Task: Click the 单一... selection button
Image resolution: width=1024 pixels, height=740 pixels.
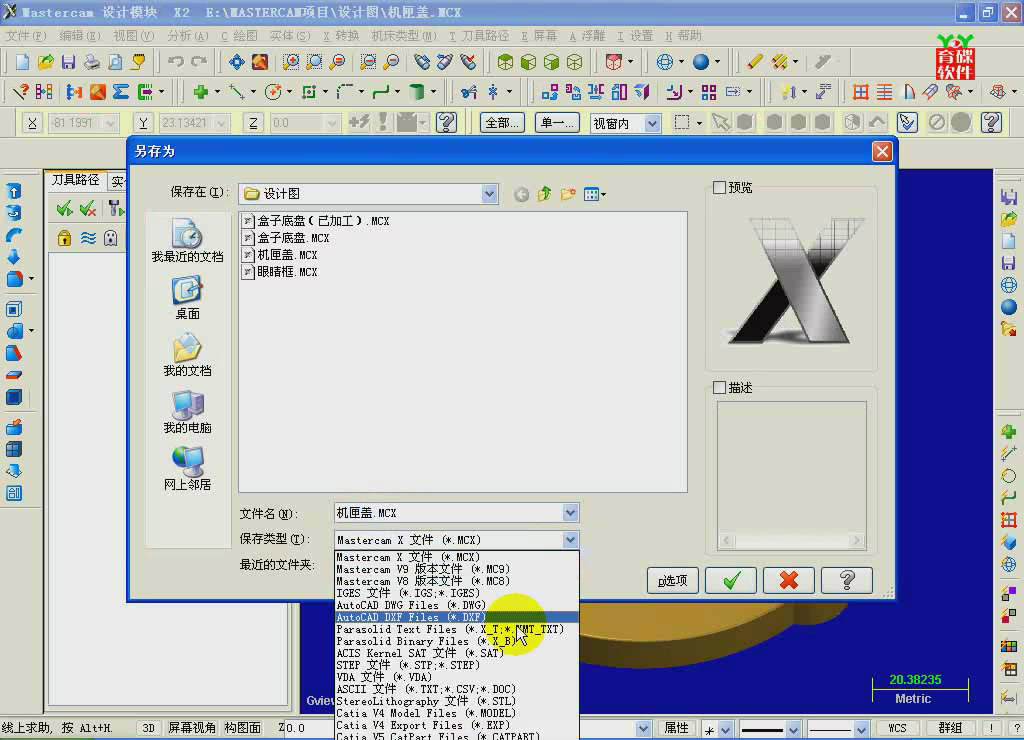Action: point(557,123)
